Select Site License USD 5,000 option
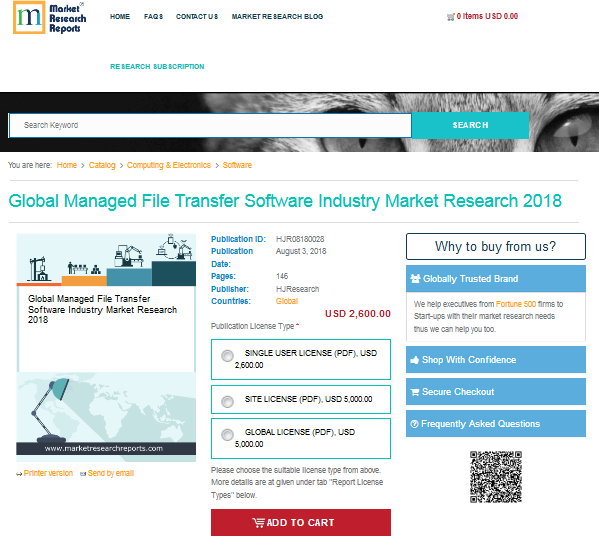The image size is (599, 545). [x=227, y=401]
